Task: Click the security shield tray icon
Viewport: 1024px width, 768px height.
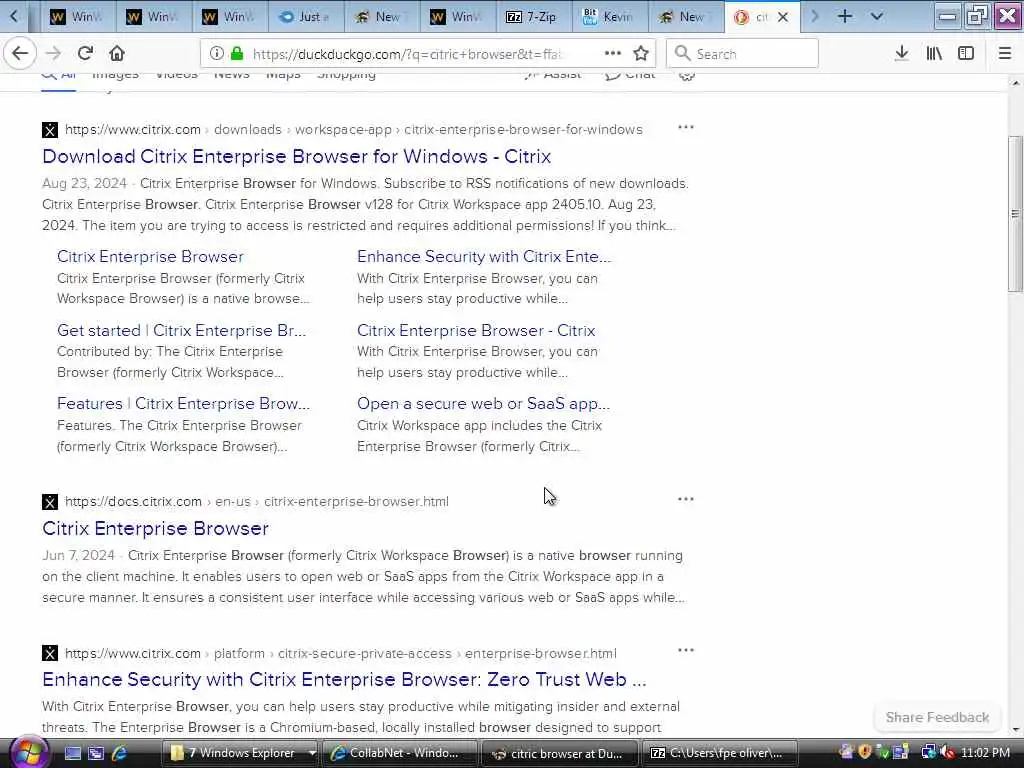Action: click(x=865, y=752)
